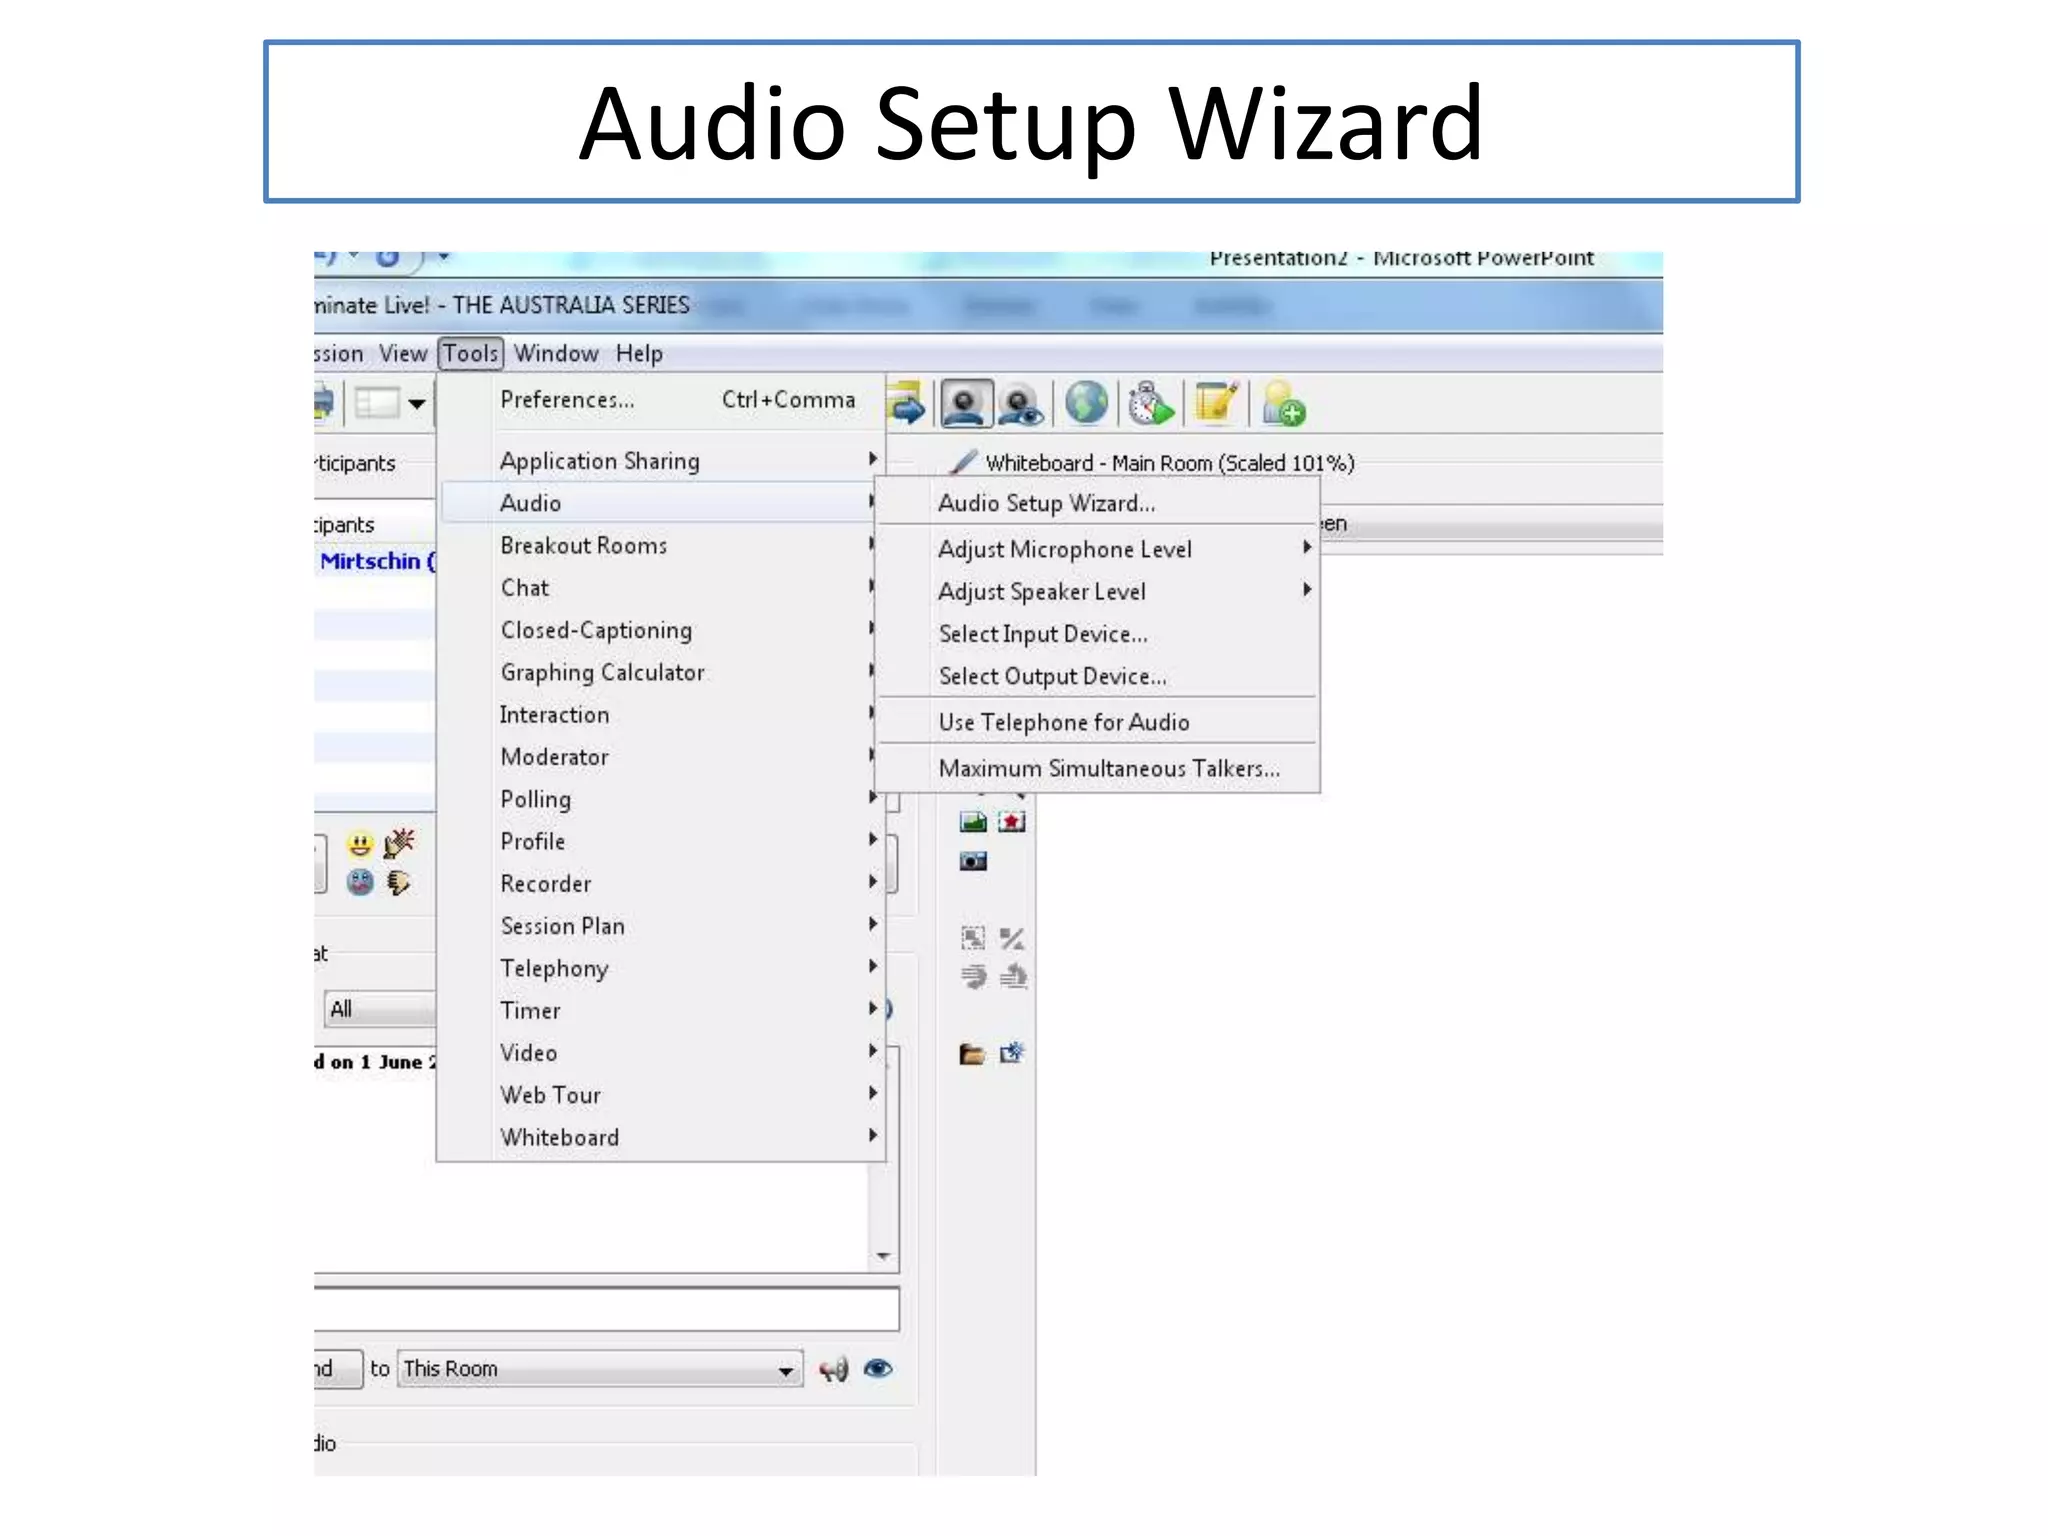
Task: Open Maximum Simultaneous Talkers... option
Action: (1097, 768)
